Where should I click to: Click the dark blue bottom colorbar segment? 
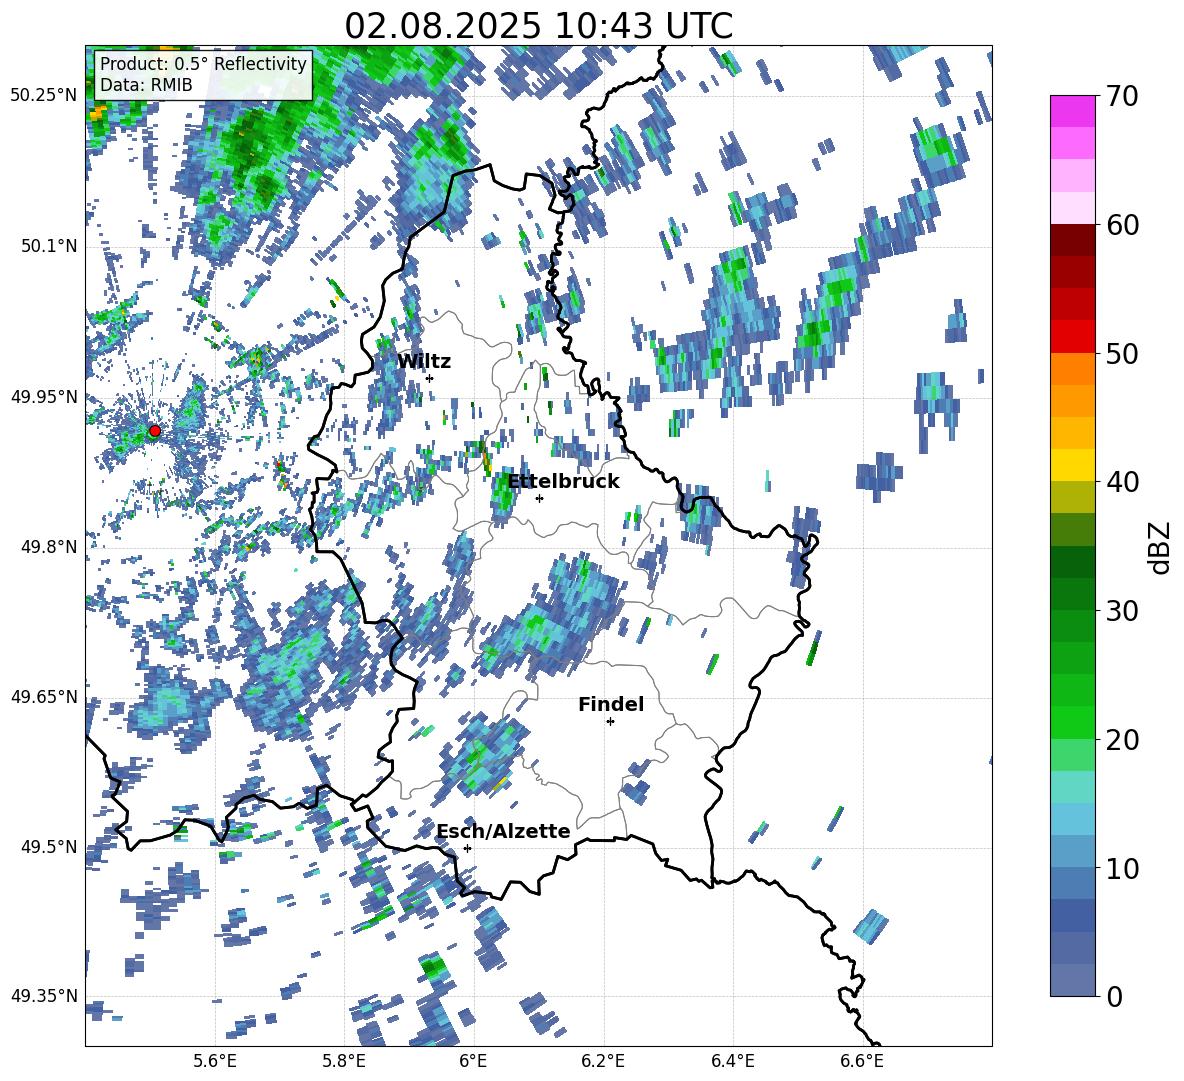tap(1072, 980)
